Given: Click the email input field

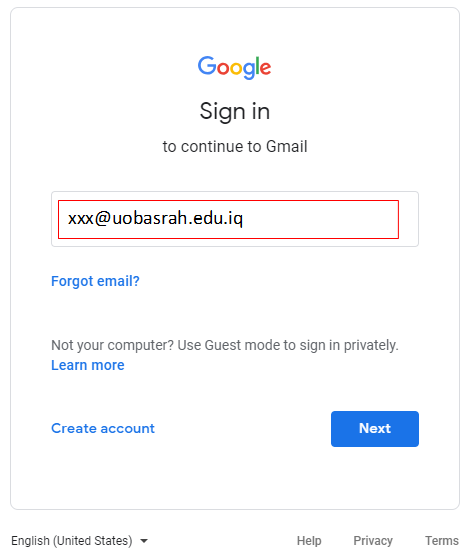Looking at the screenshot, I should [235, 219].
